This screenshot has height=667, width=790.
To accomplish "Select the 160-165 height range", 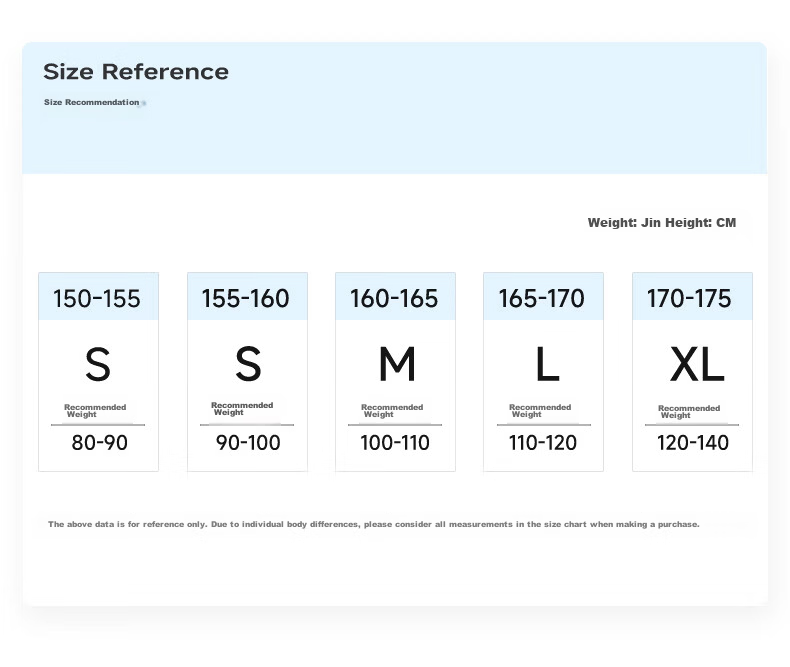I will [394, 298].
